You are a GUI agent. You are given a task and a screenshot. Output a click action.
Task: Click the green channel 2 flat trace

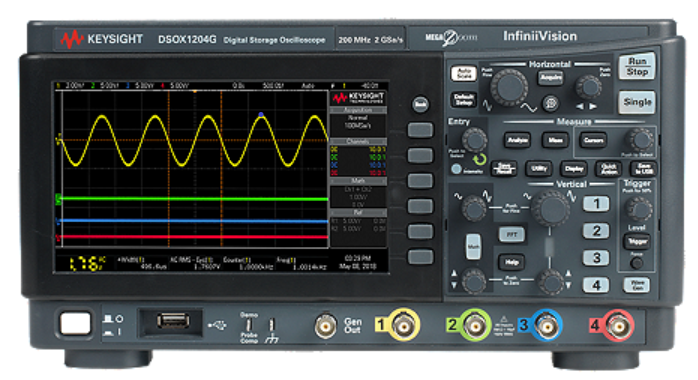pyautogui.click(x=194, y=199)
